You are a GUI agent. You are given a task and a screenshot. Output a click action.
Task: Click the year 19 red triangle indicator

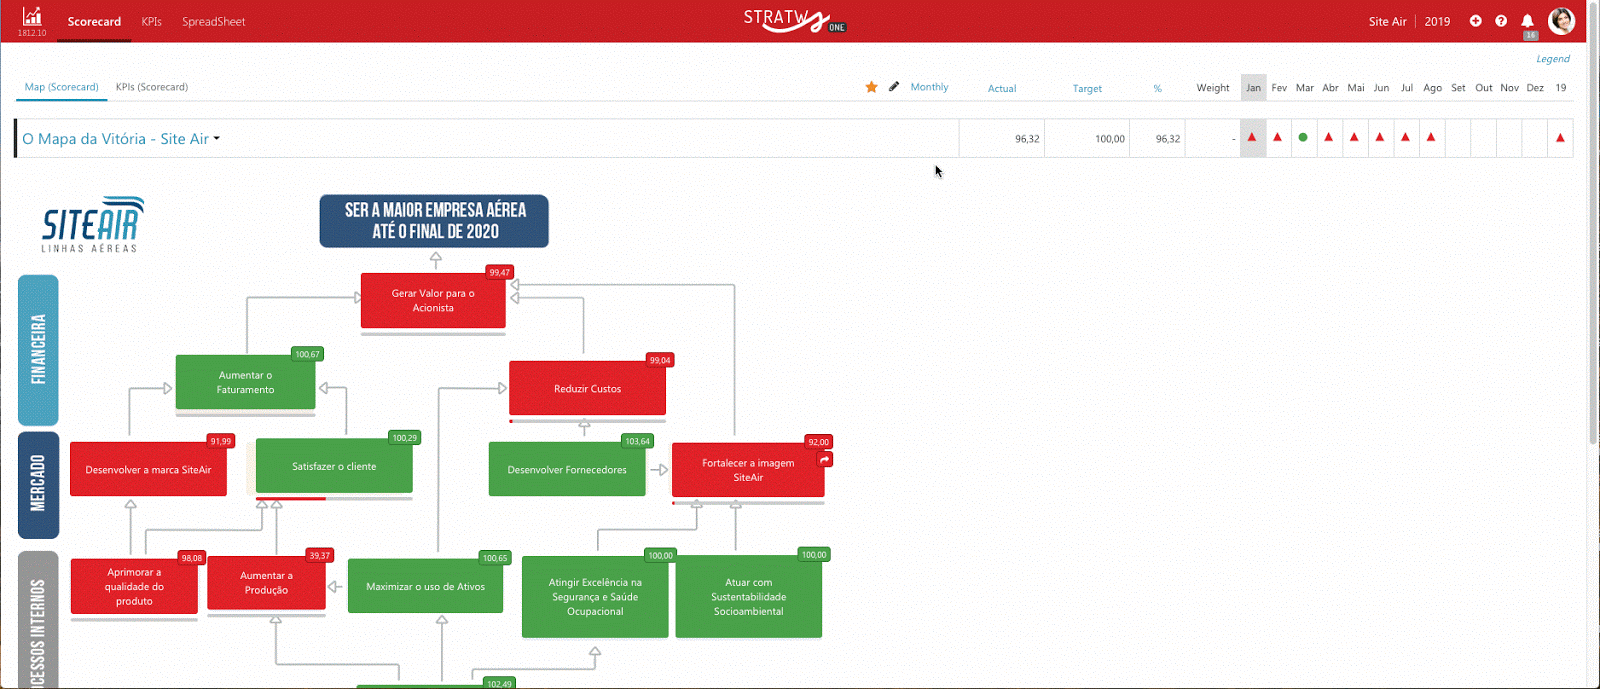point(1560,138)
